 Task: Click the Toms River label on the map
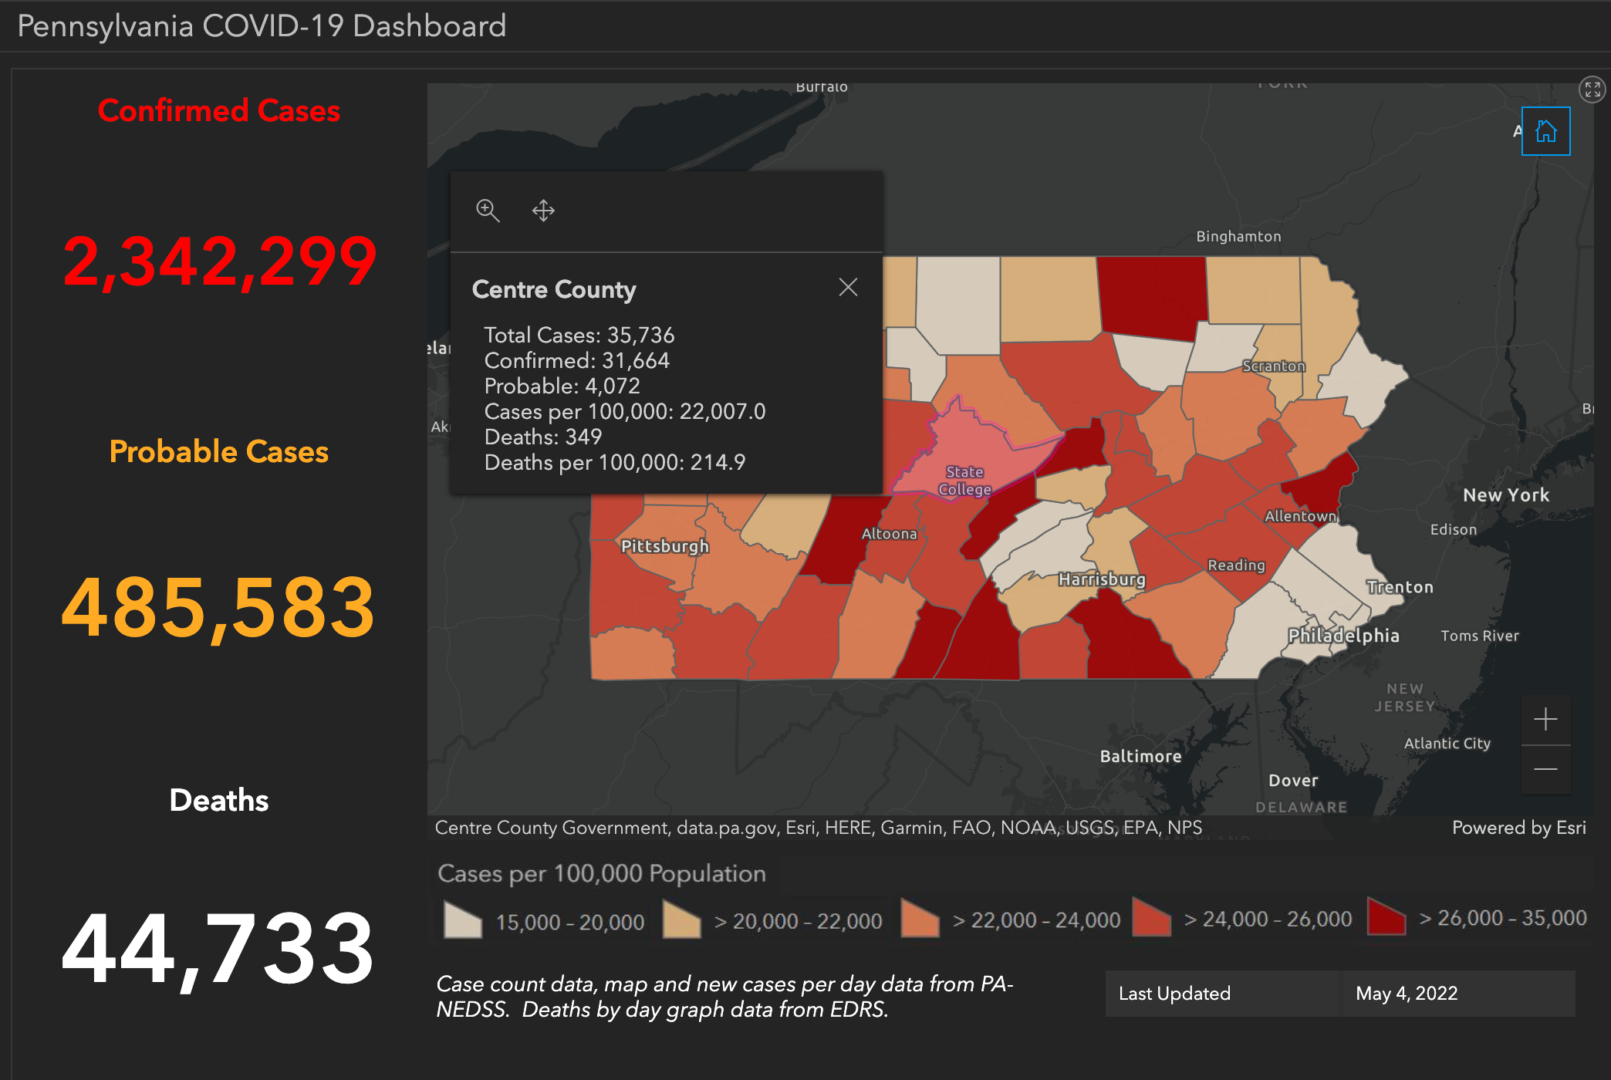1480,635
